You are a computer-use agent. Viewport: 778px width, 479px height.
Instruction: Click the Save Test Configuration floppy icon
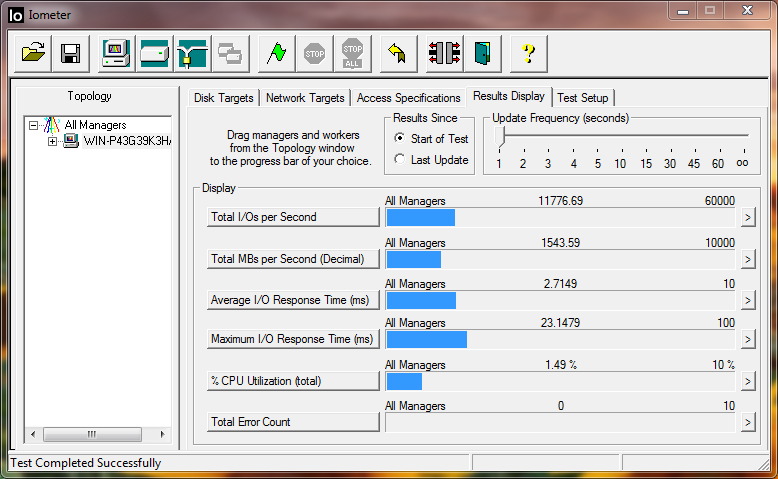coord(70,54)
